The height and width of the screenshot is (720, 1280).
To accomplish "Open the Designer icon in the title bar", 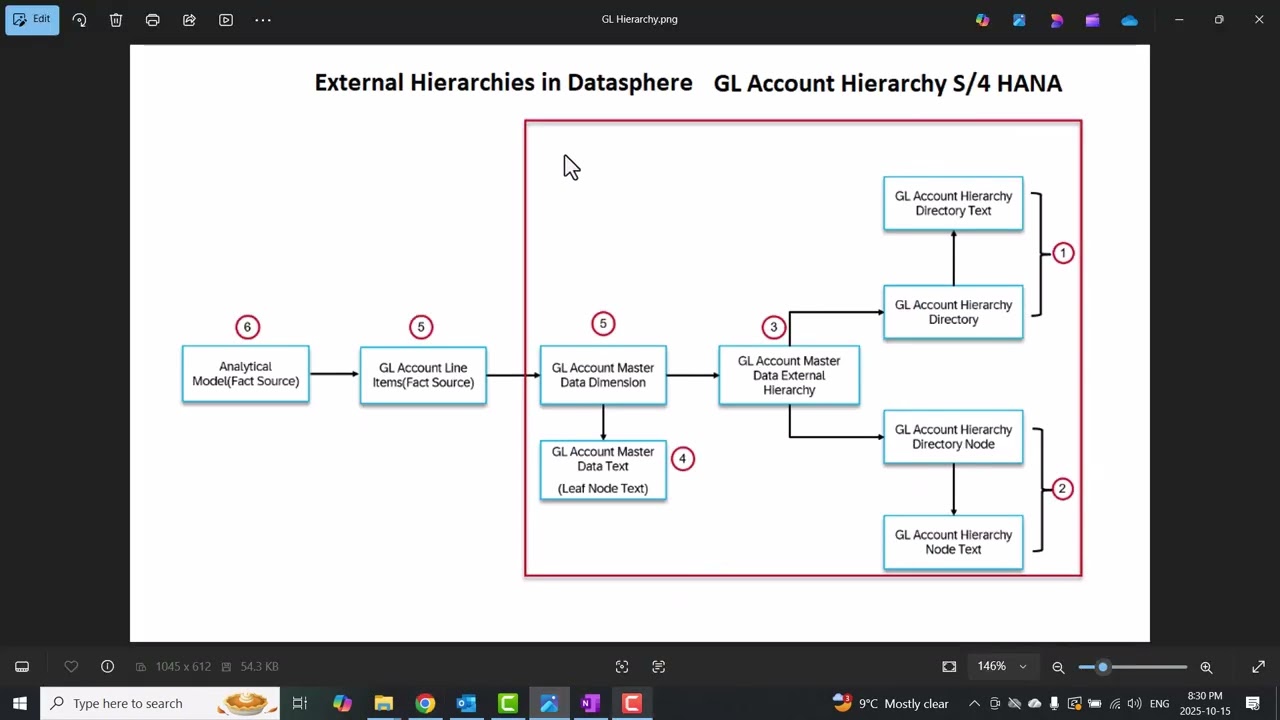I will click(1019, 20).
